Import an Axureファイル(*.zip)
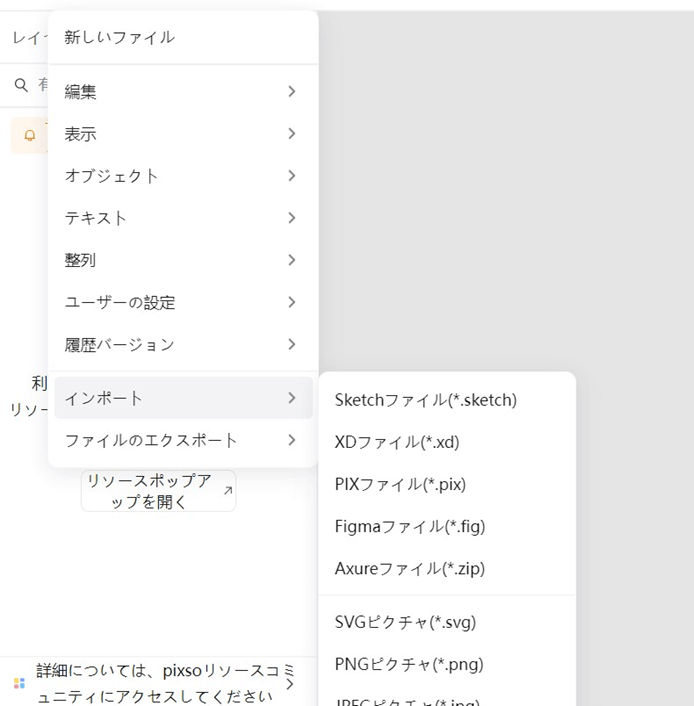Screen dimensions: 694x706 click(x=447, y=569)
